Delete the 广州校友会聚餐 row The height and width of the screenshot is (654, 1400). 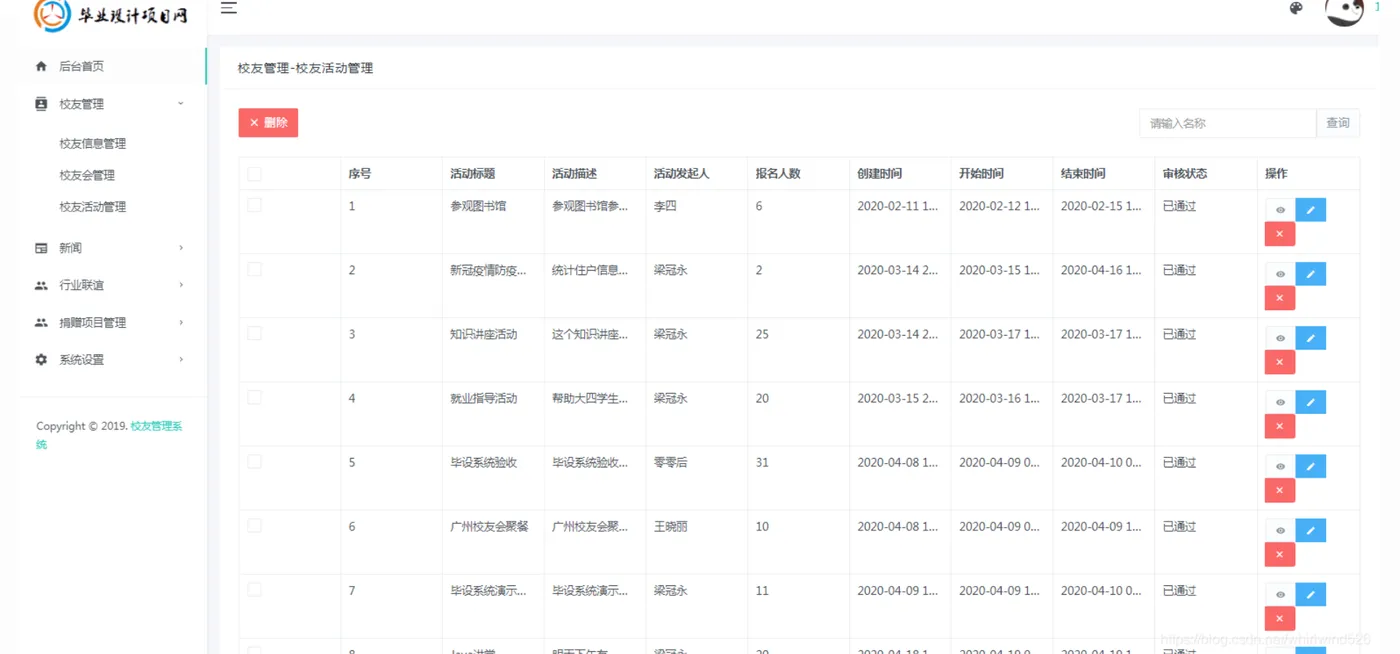pyautogui.click(x=1280, y=554)
